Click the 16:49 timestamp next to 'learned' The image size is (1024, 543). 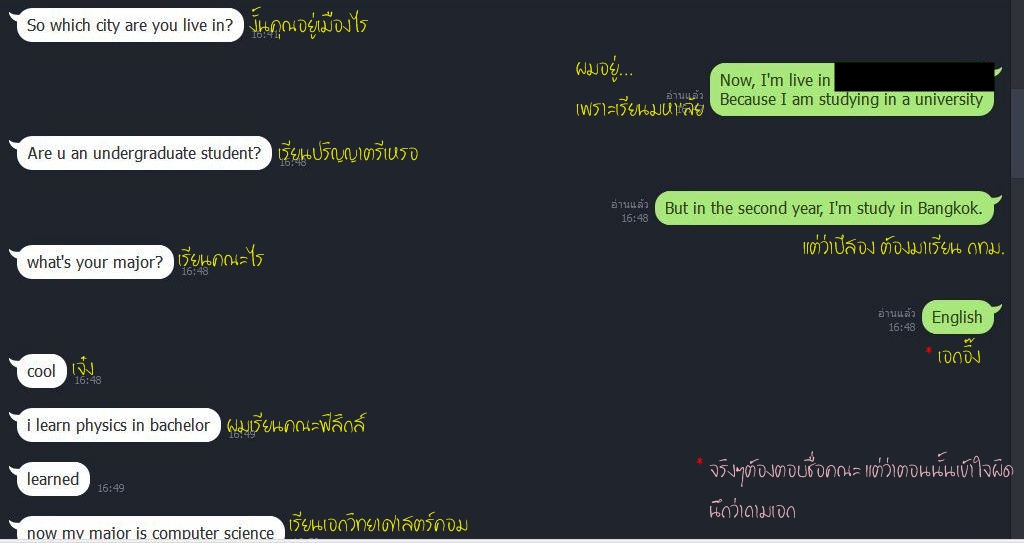pyautogui.click(x=111, y=488)
